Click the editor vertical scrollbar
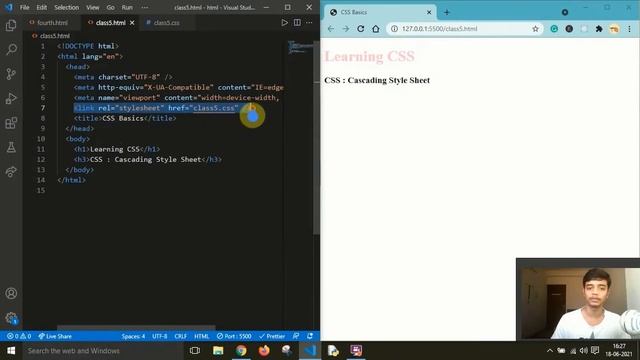Viewport: 640px width, 360px height. point(316,138)
